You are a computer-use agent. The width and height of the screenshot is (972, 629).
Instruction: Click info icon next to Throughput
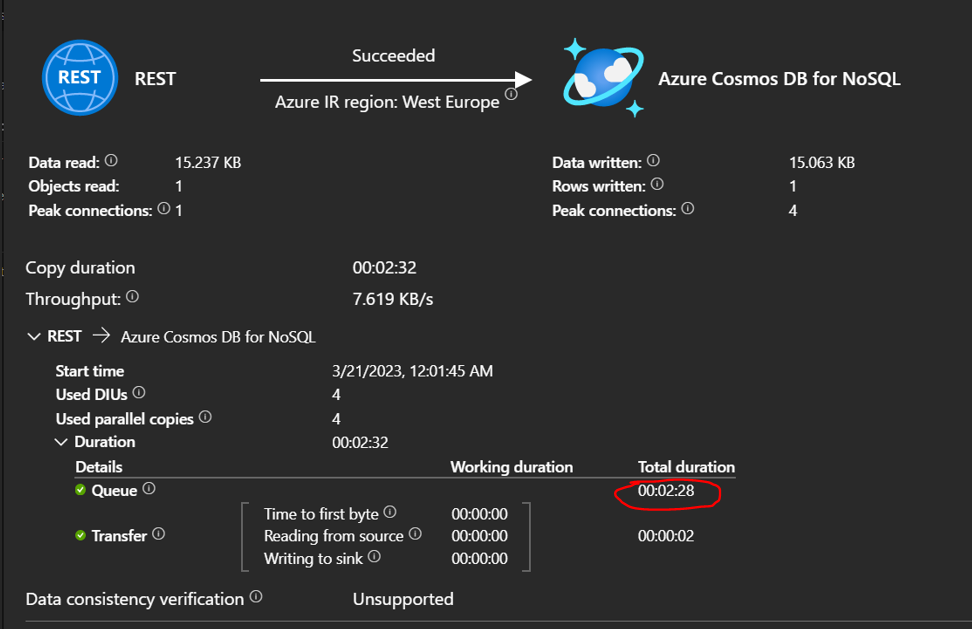click(133, 297)
